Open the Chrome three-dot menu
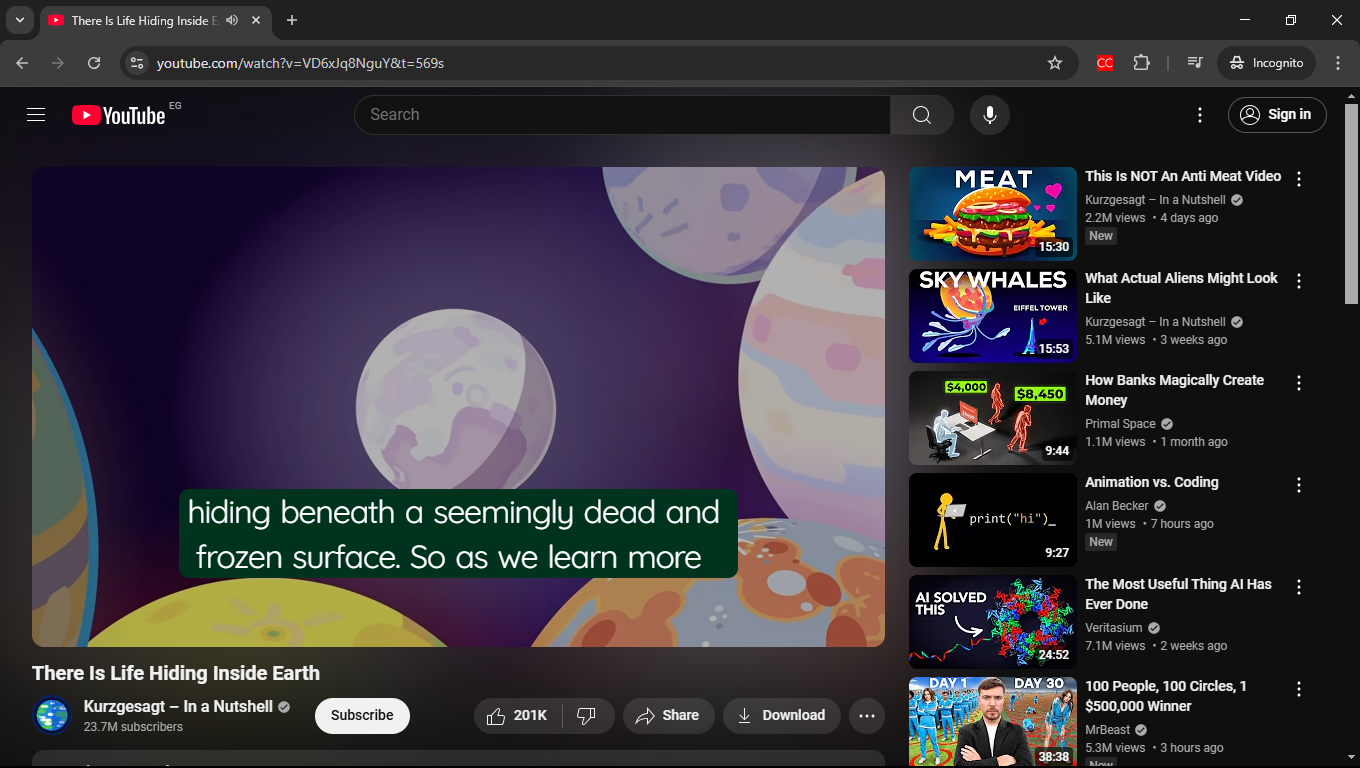The height and width of the screenshot is (768, 1360). tap(1338, 63)
